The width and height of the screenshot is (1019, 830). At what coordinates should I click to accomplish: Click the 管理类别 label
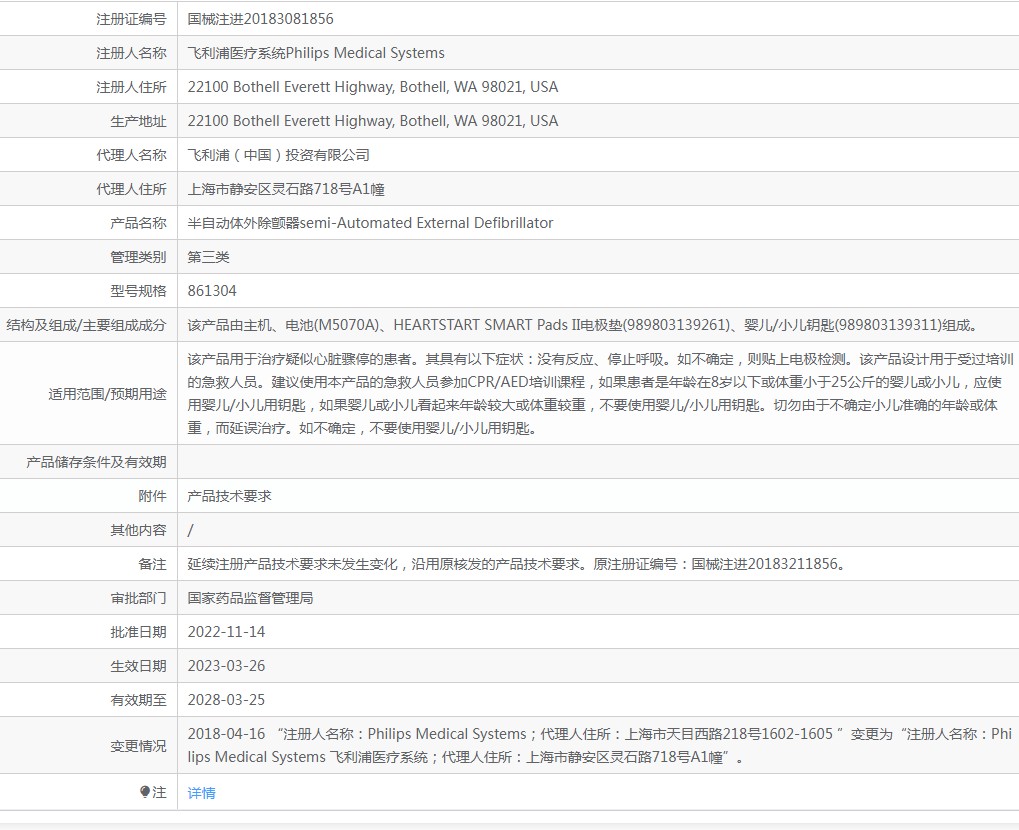point(138,257)
